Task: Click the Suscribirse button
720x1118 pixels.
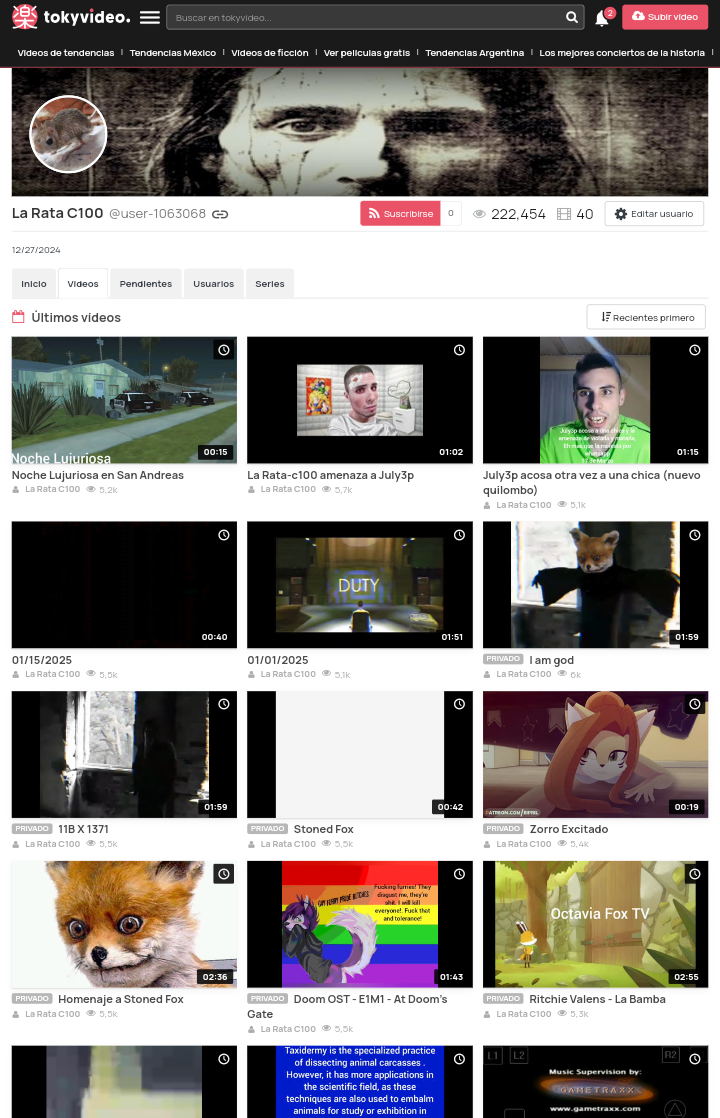Action: (401, 213)
